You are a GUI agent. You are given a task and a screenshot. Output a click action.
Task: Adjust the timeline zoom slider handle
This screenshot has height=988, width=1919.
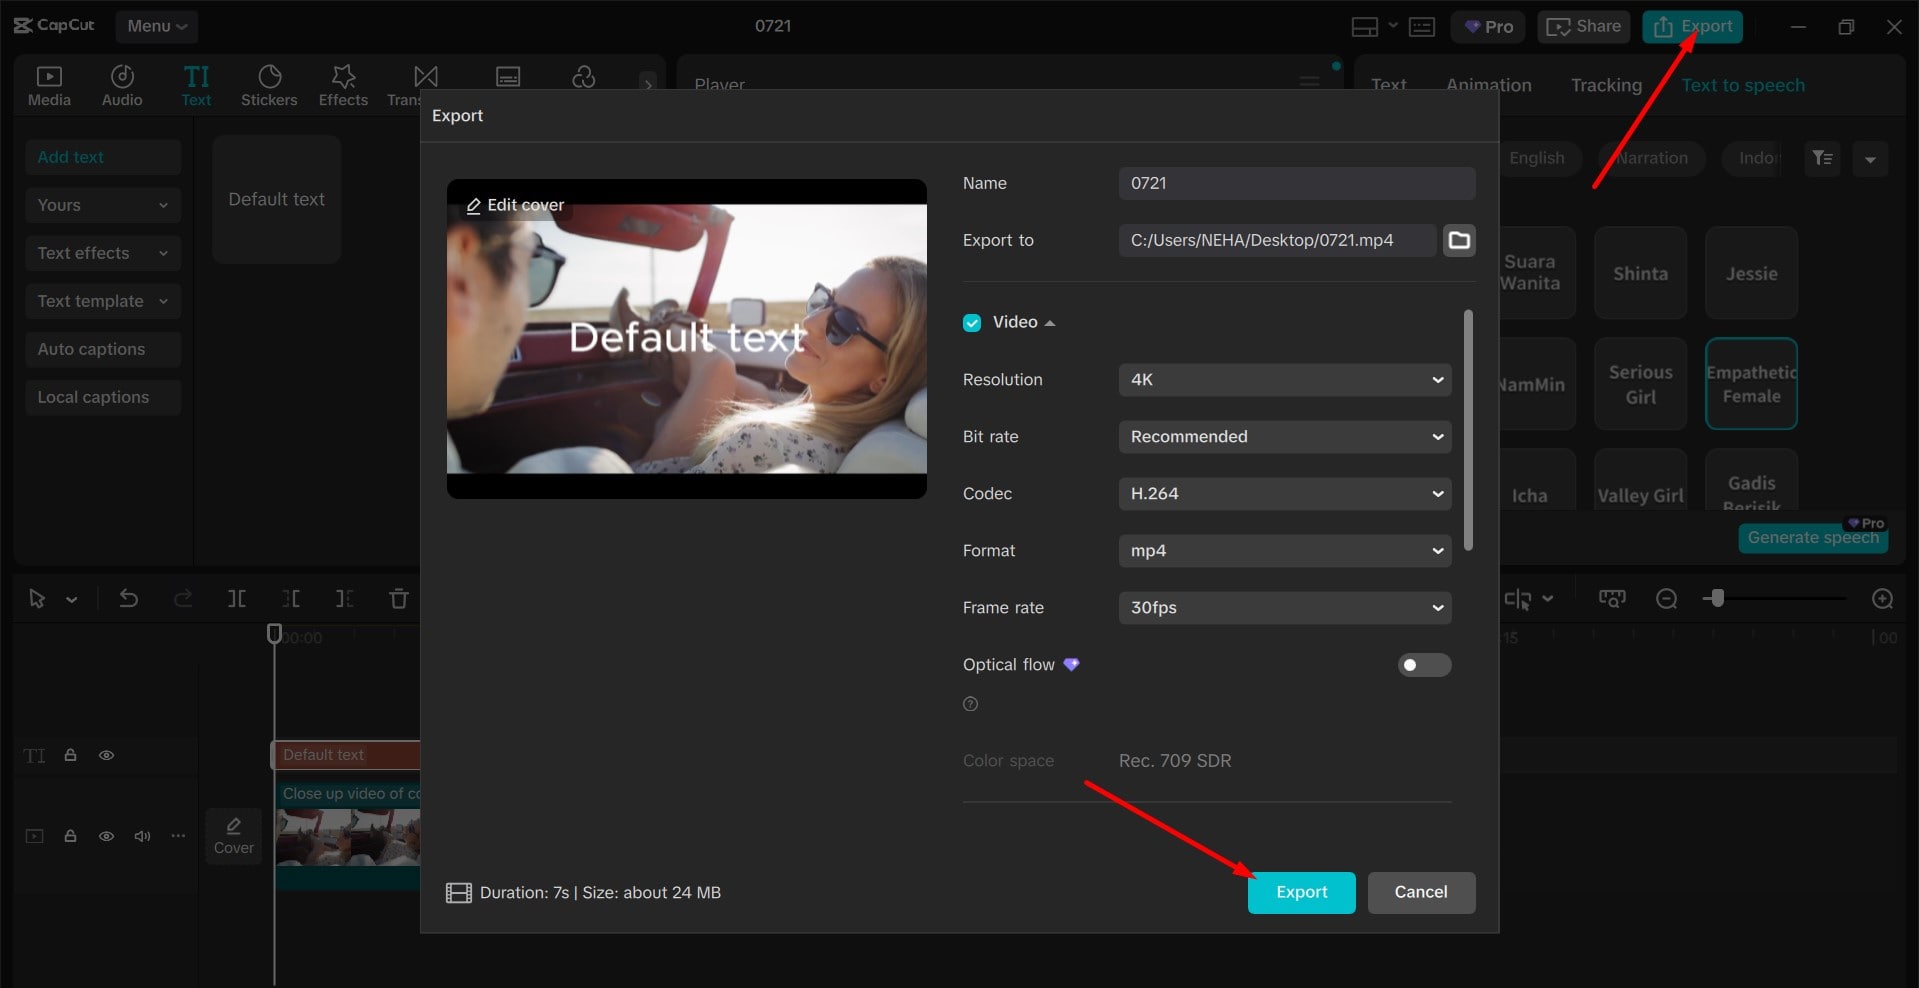coord(1717,598)
